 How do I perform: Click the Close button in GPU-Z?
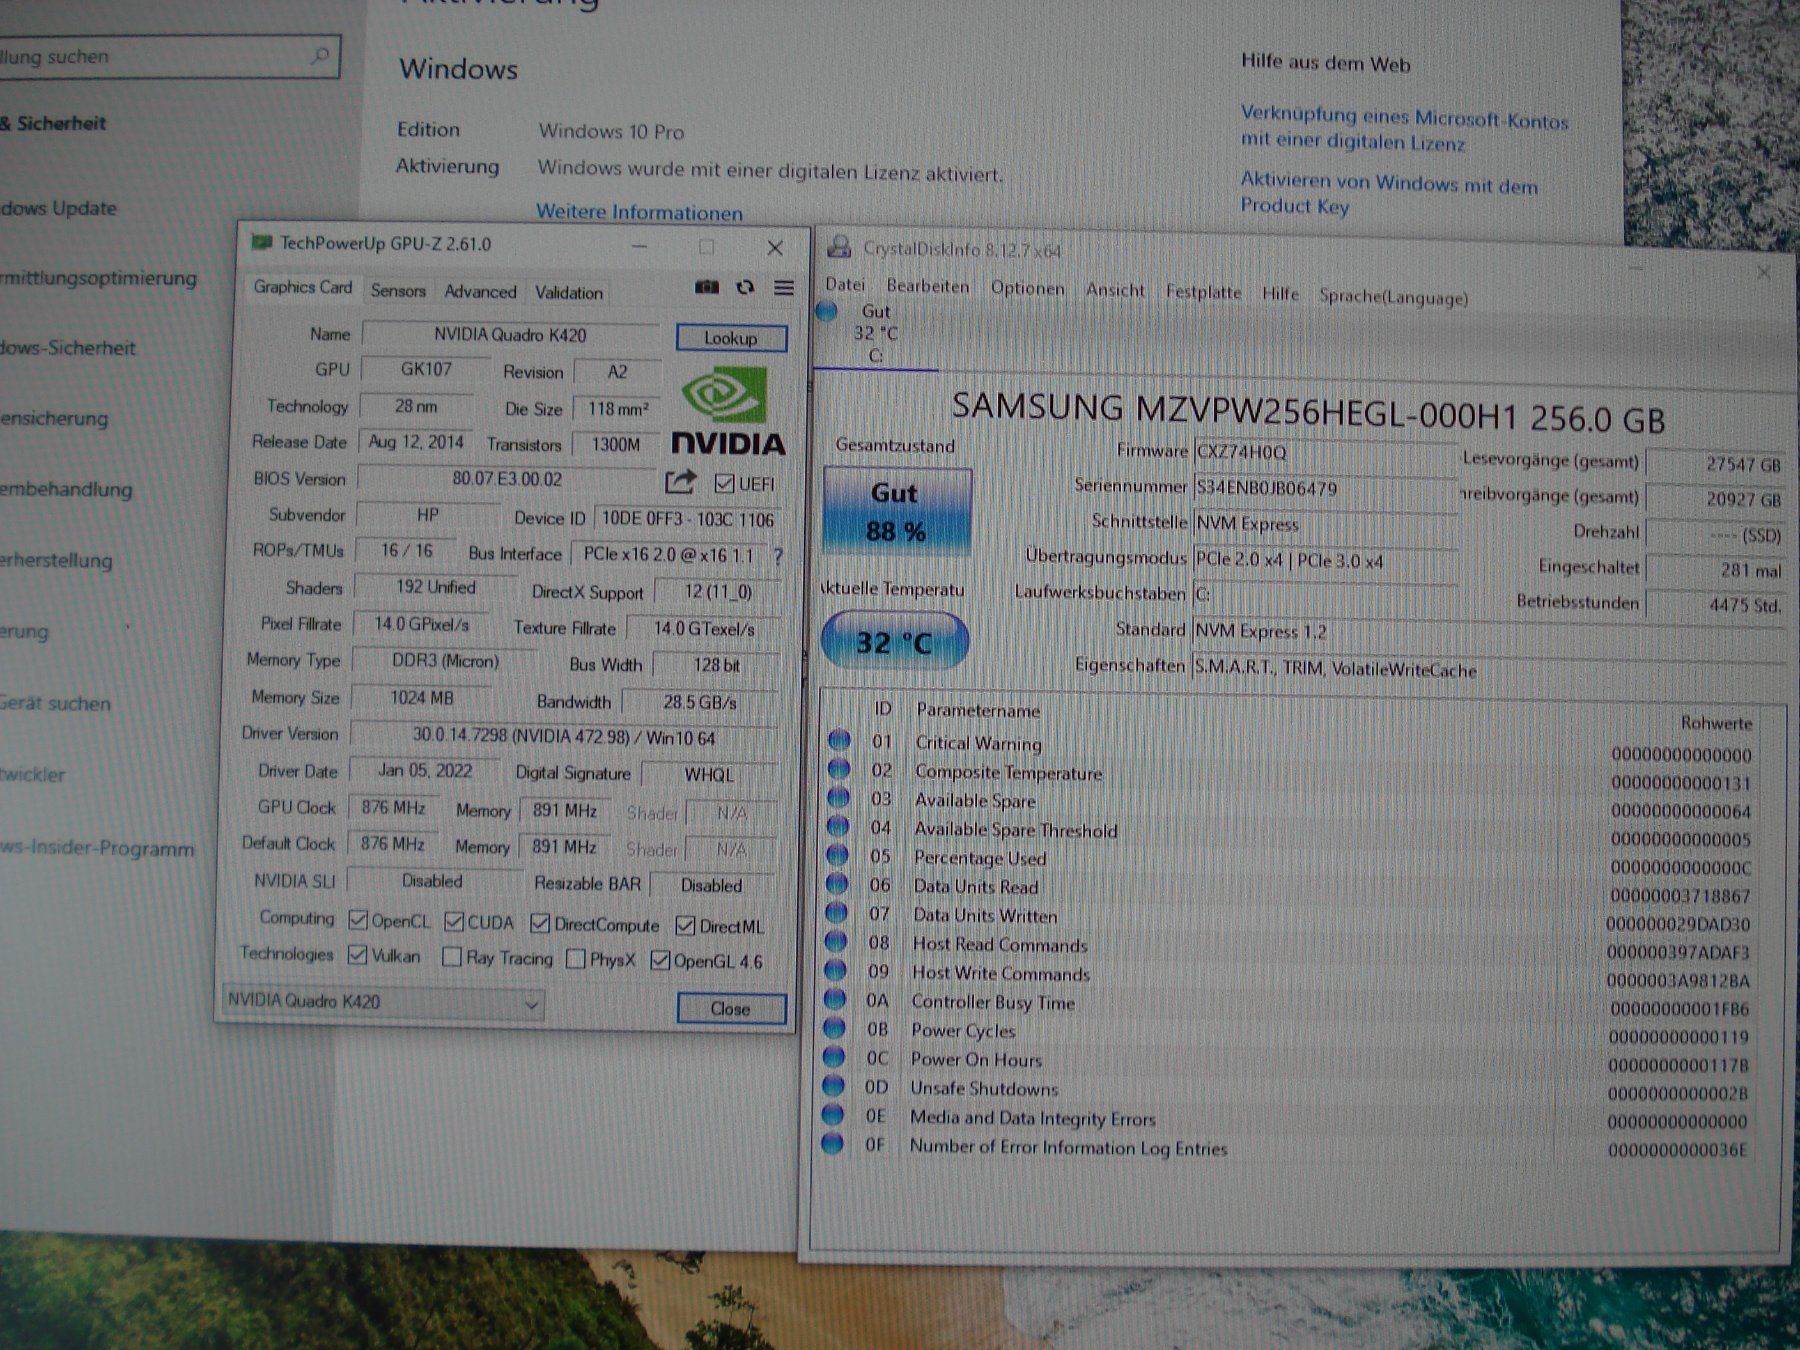tap(731, 1008)
